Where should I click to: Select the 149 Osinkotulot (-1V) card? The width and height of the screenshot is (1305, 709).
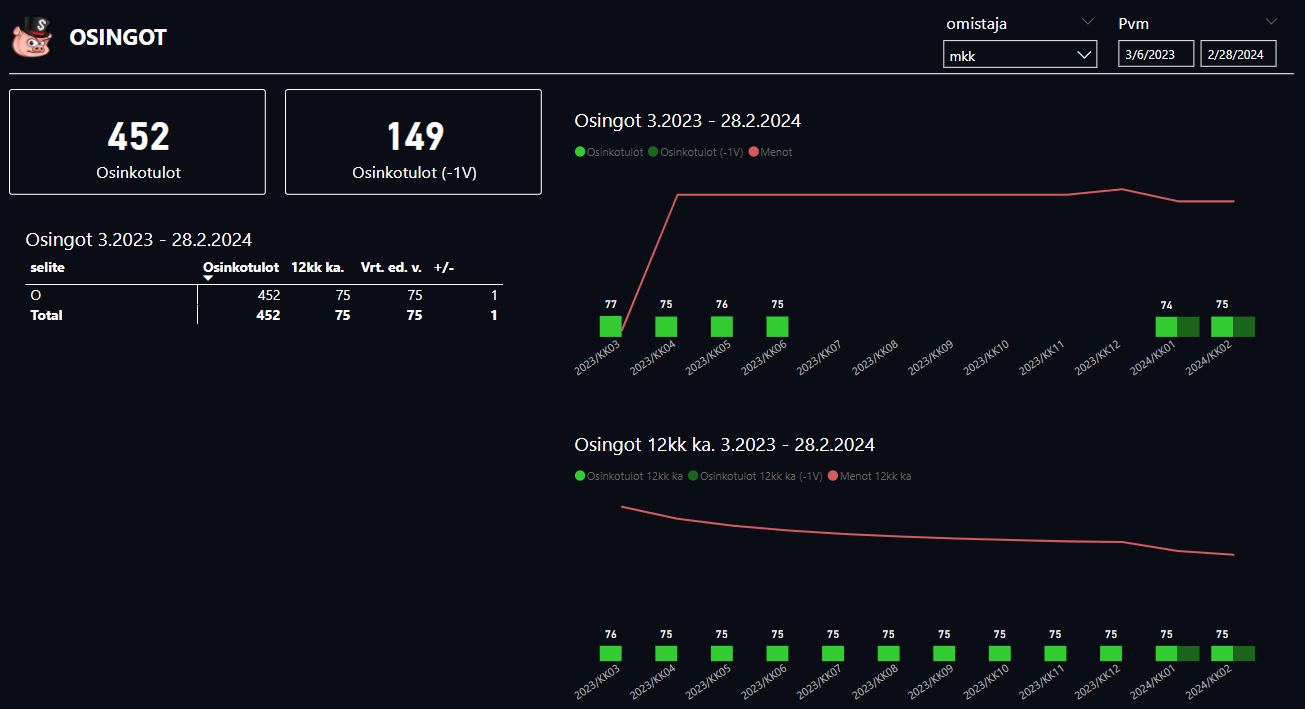(x=413, y=142)
